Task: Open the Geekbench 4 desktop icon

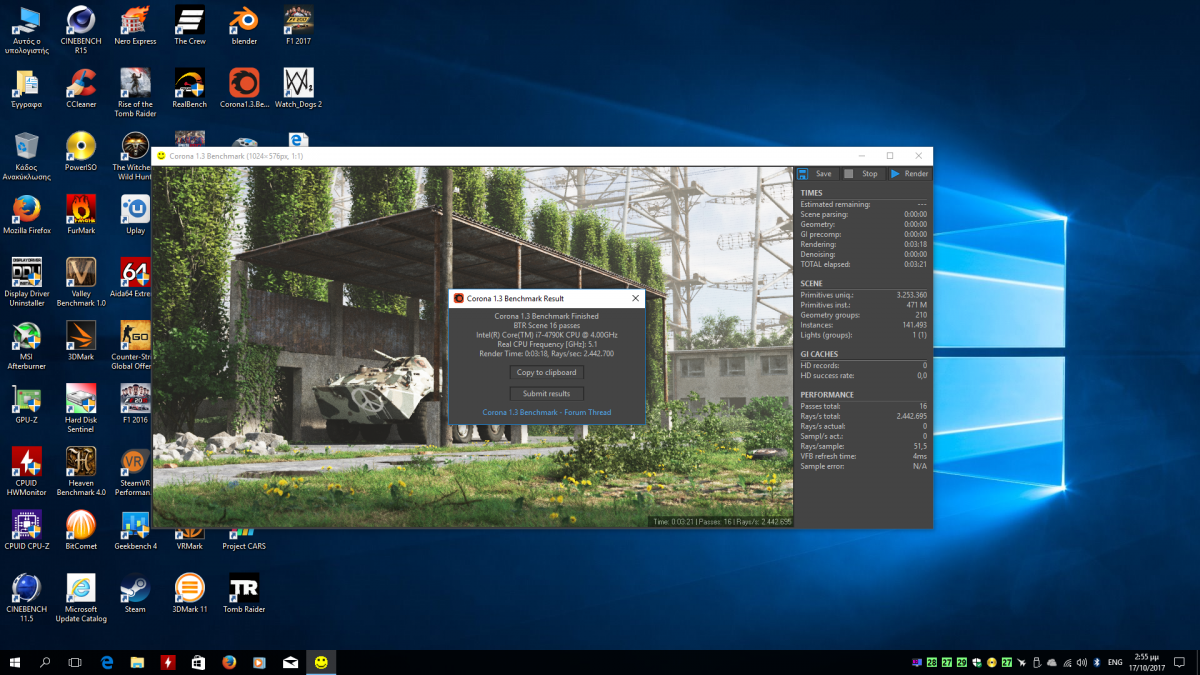Action: click(x=135, y=530)
